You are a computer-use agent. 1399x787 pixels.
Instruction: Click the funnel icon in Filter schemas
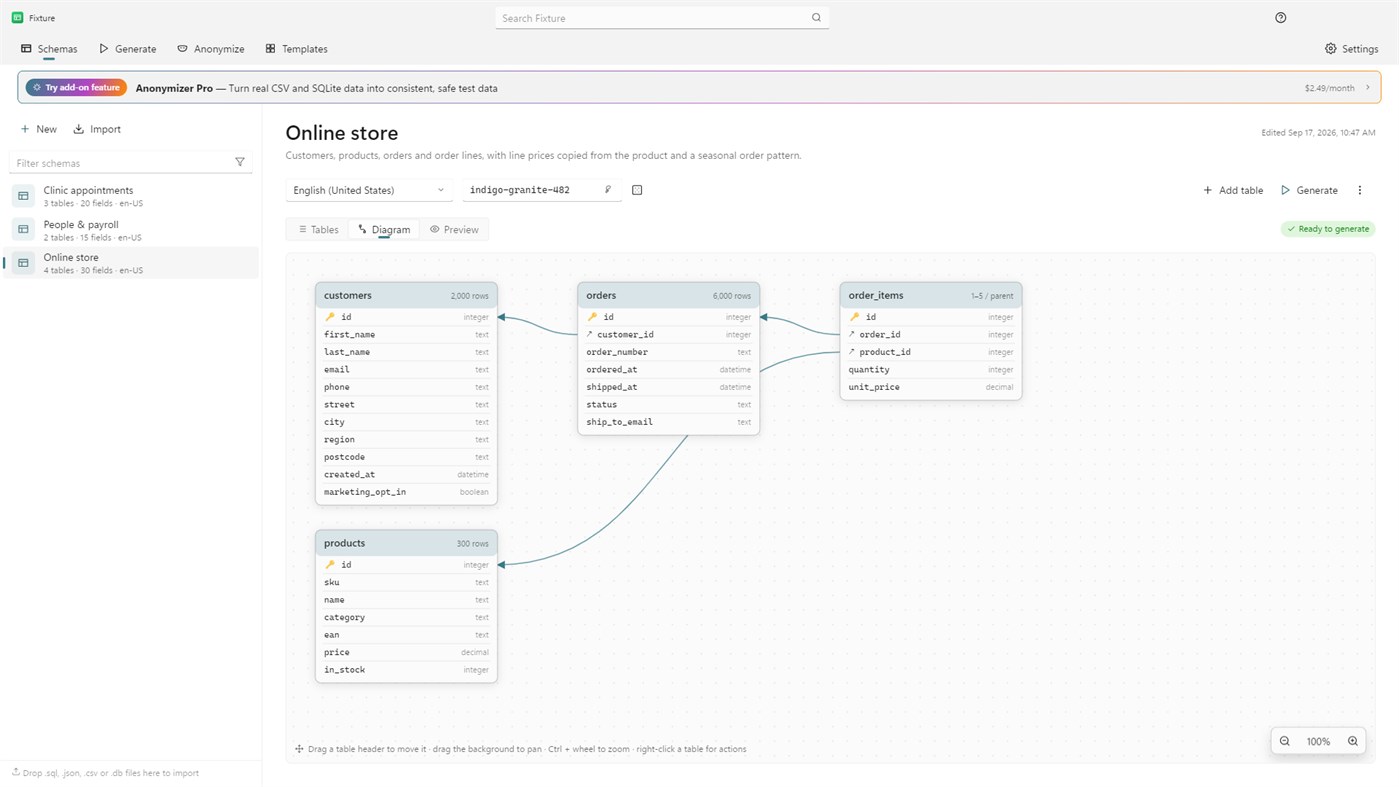[x=240, y=162]
